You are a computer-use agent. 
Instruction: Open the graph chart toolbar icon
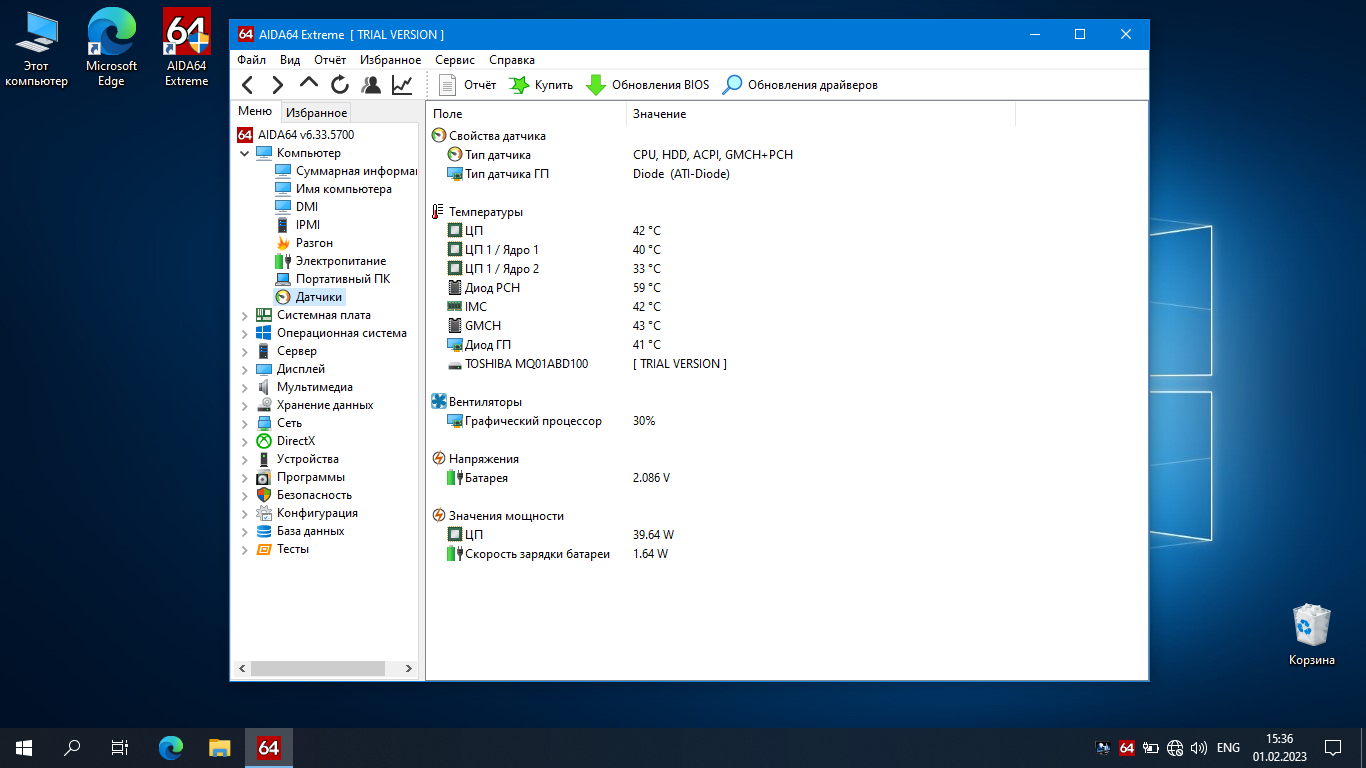[402, 85]
